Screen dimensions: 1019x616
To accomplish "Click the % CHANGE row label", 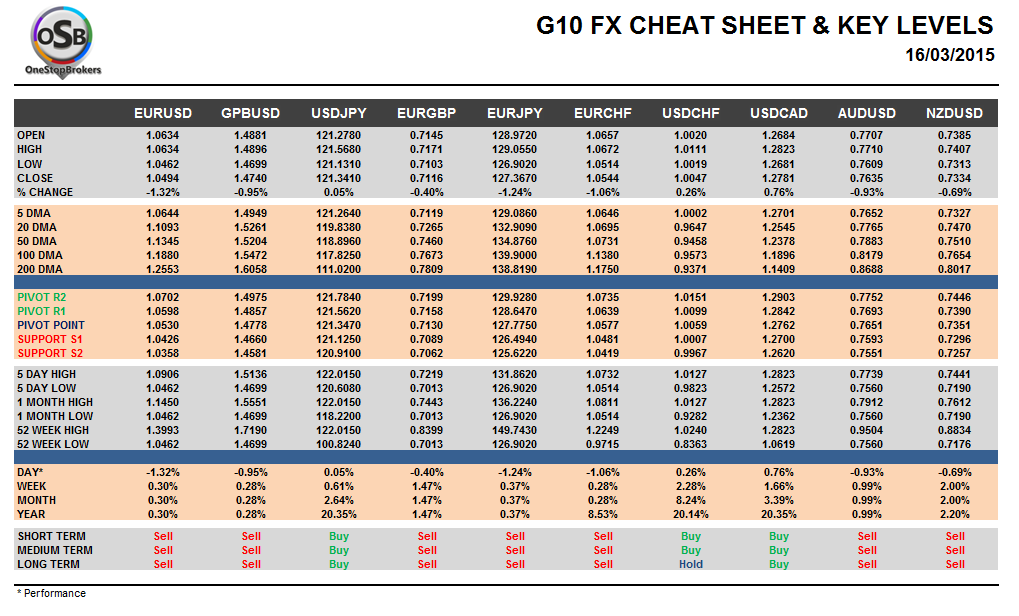I will click(x=45, y=192).
